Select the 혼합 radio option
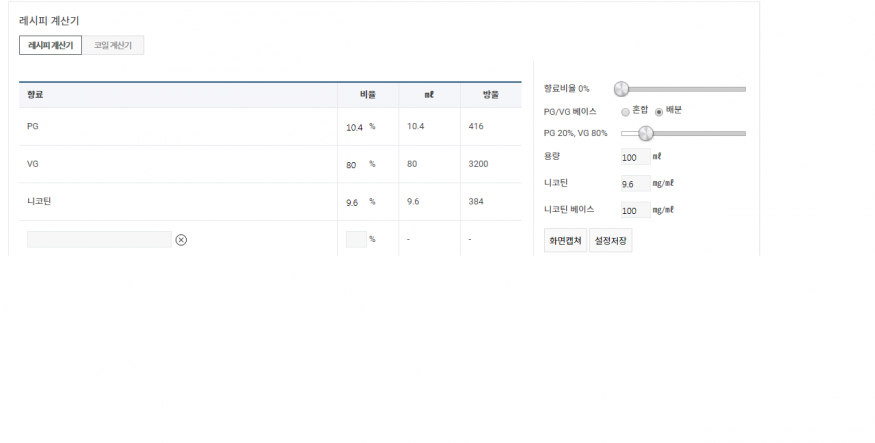The height and width of the screenshot is (443, 875). [626, 111]
